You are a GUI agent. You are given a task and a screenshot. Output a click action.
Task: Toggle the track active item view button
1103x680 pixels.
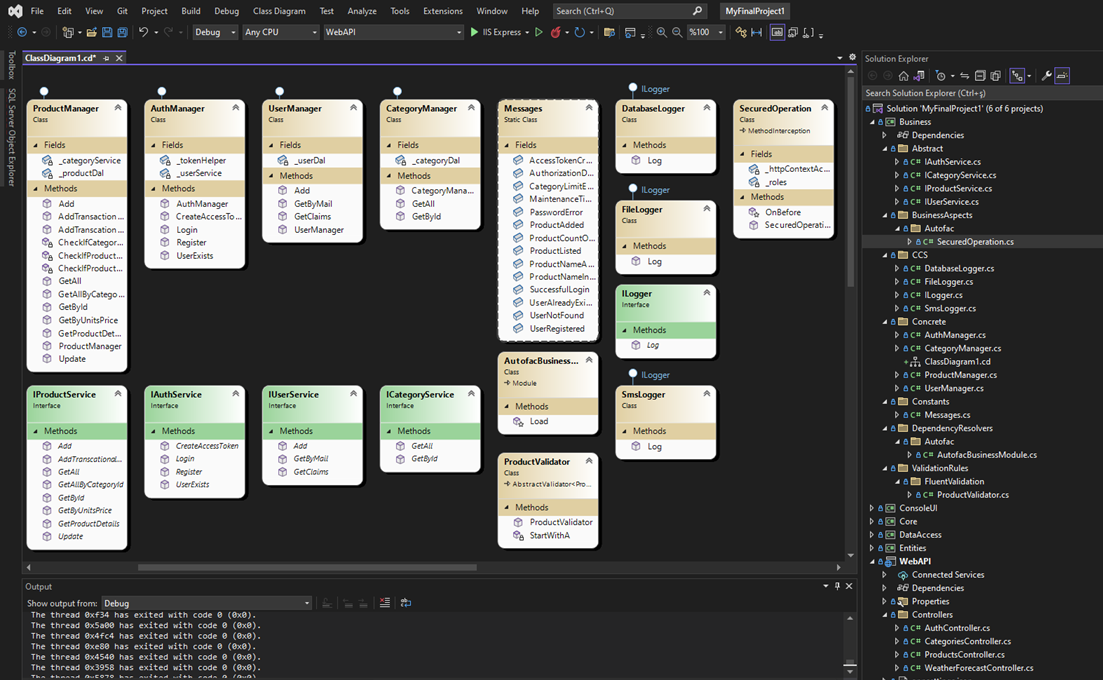(1017, 76)
